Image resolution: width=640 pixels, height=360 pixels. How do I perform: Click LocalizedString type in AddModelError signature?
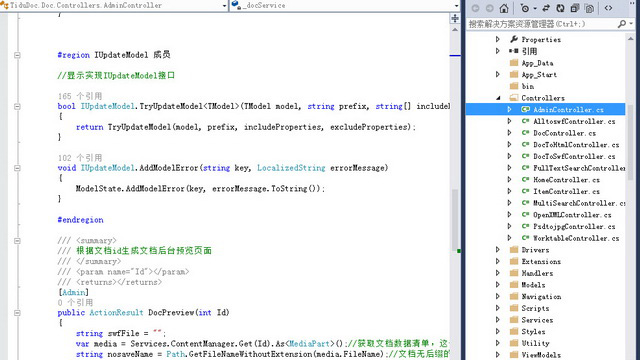(x=291, y=168)
